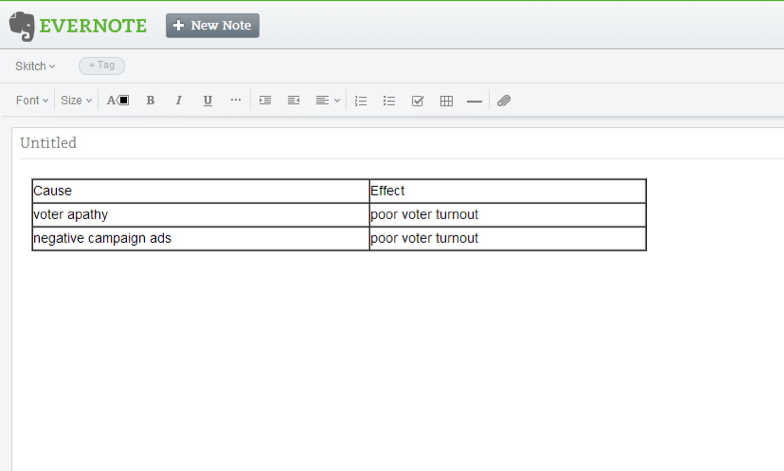Decrease indent of the text

[293, 100]
